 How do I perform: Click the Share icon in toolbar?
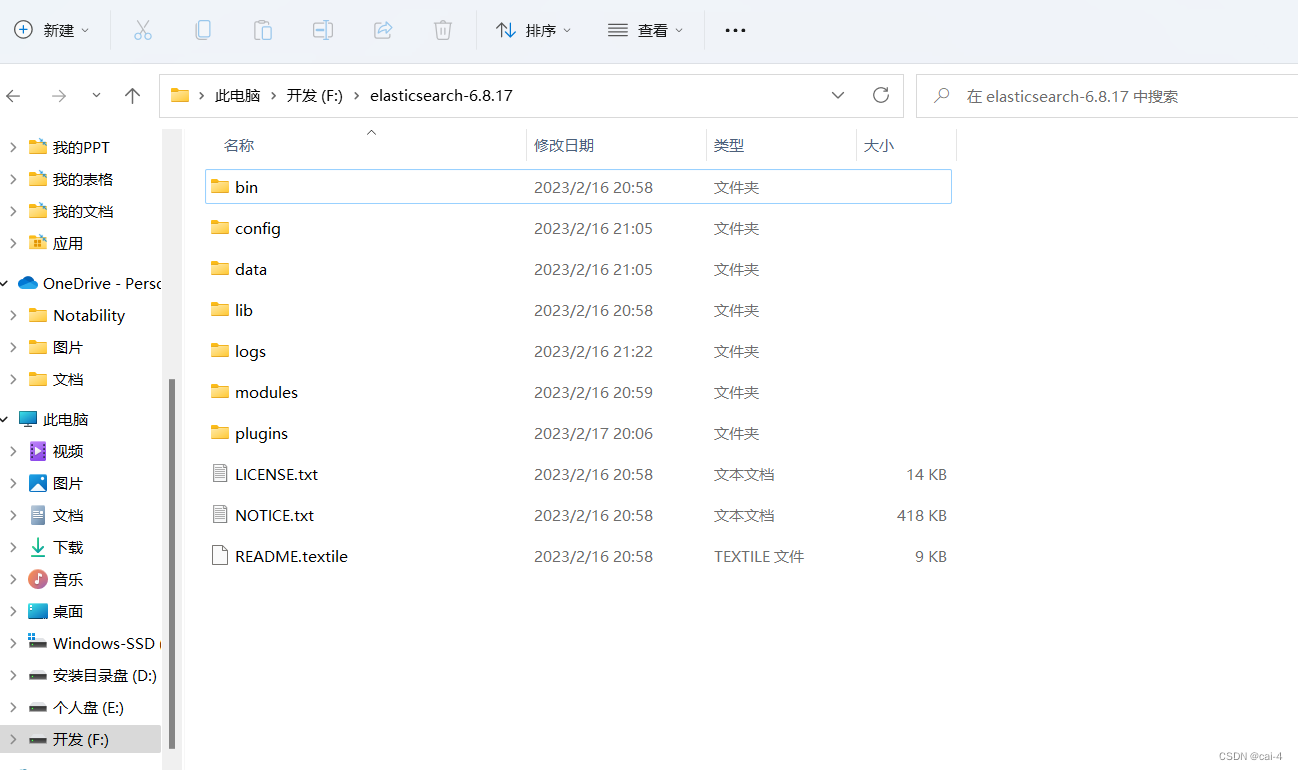383,30
